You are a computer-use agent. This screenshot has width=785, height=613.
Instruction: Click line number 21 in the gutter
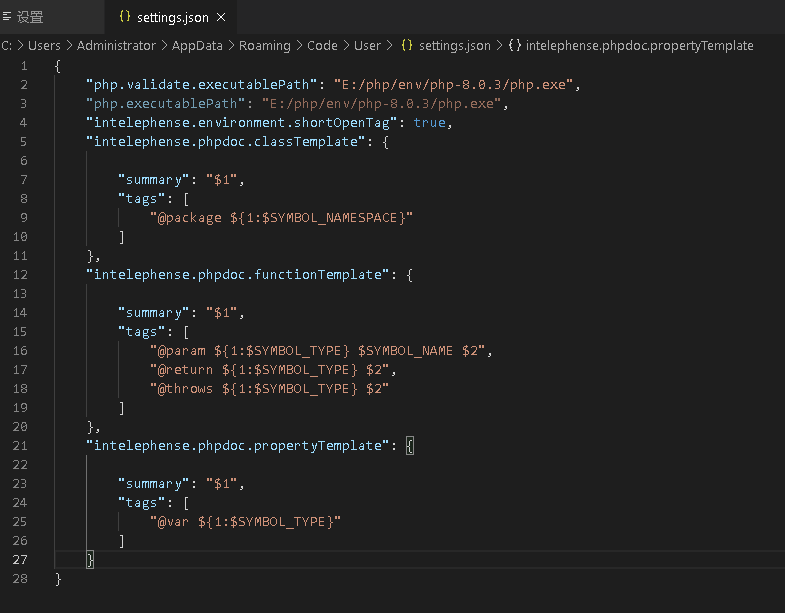(22, 445)
